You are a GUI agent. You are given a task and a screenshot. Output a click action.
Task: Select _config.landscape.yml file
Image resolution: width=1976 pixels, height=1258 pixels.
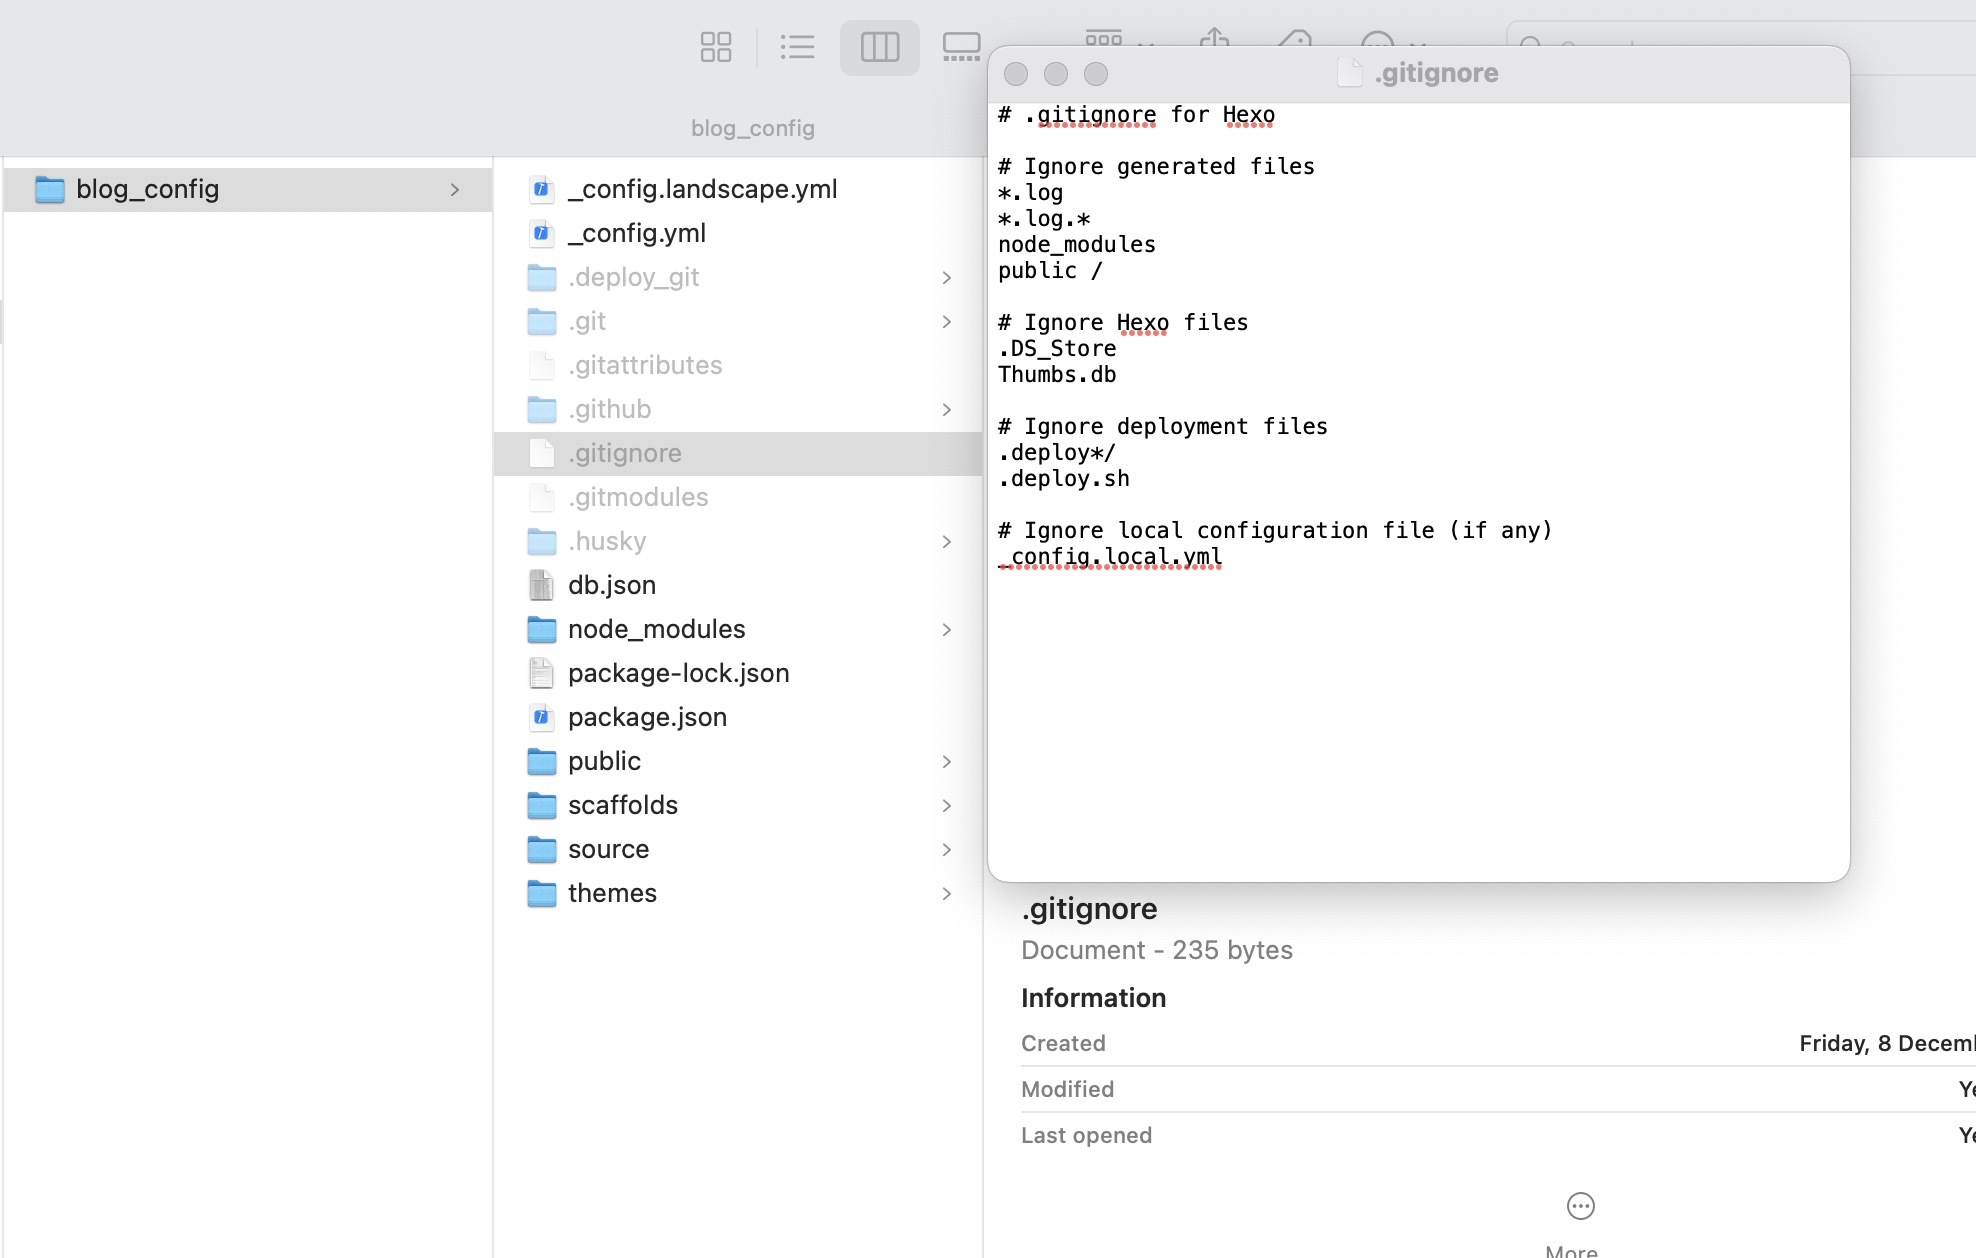coord(702,189)
